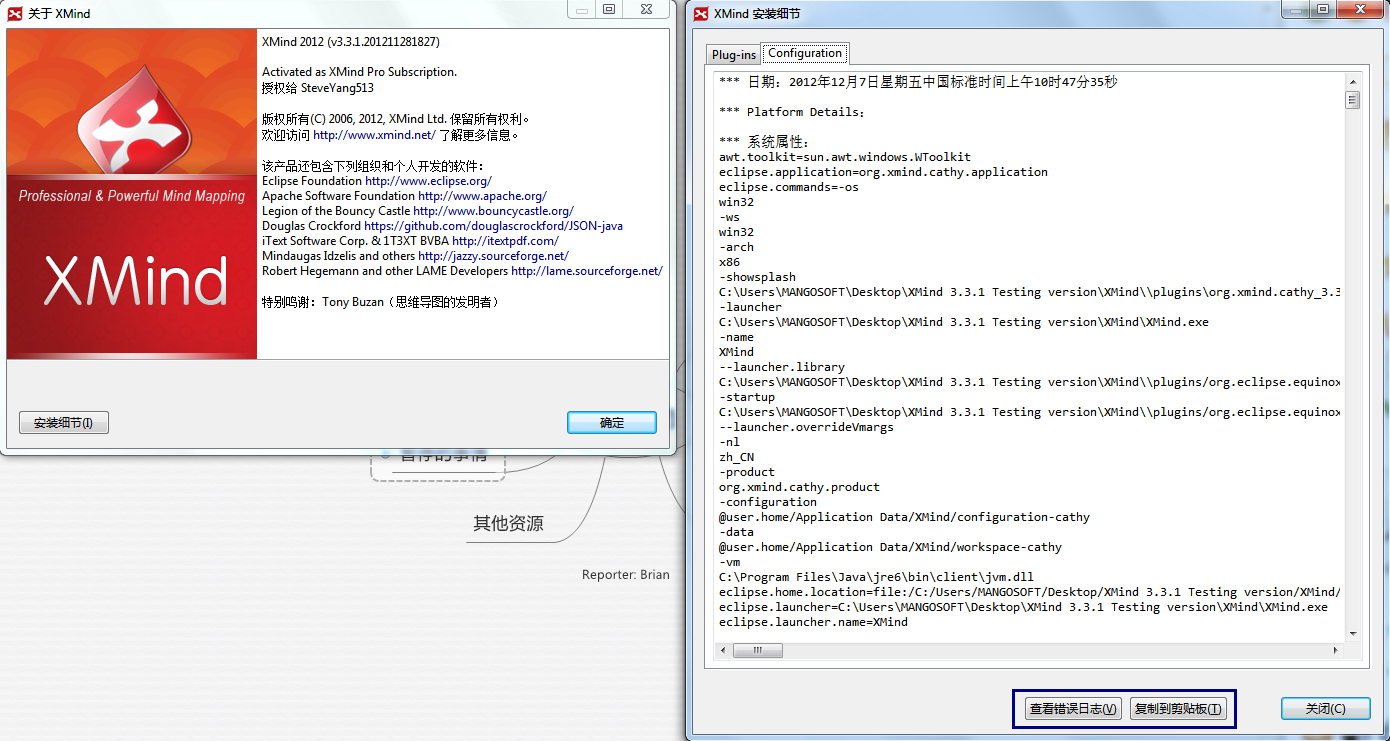Click the 'Reporter: Brian' label in mind map
1390x741 pixels.
pyautogui.click(x=626, y=575)
